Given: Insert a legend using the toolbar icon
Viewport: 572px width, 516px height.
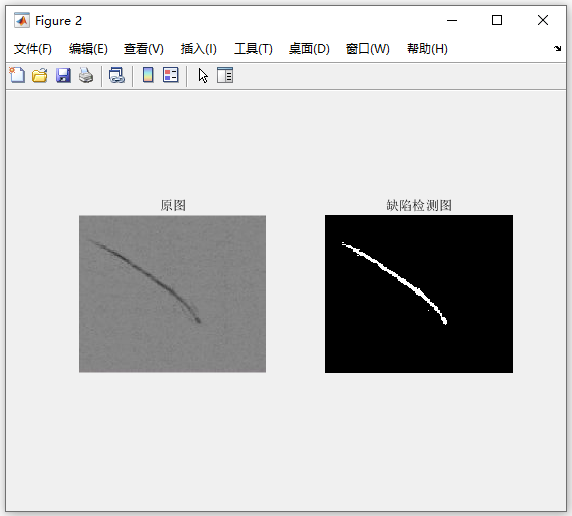Looking at the screenshot, I should [x=171, y=75].
